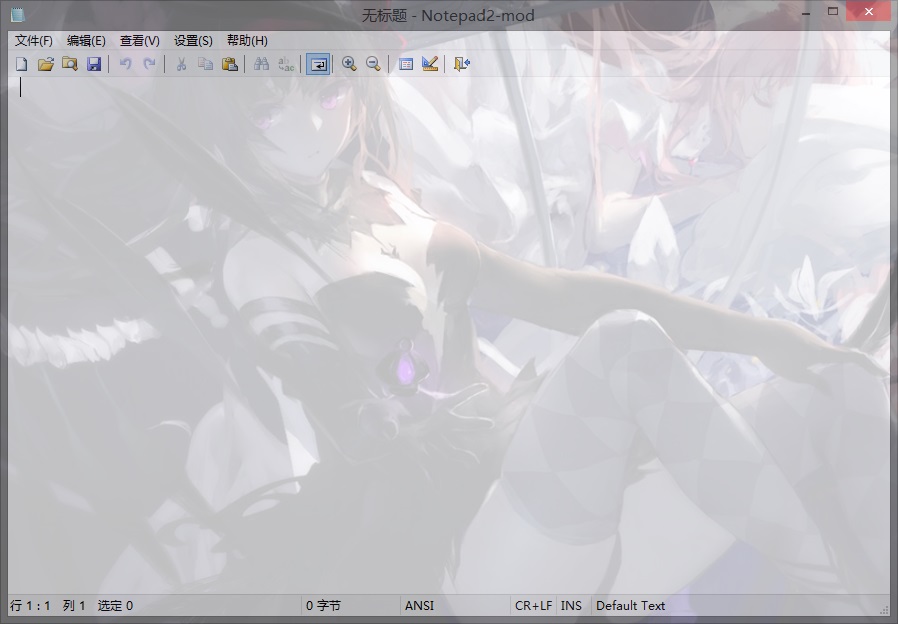Toggle the Word Wrap toolbar button
The height and width of the screenshot is (624, 898).
[318, 64]
